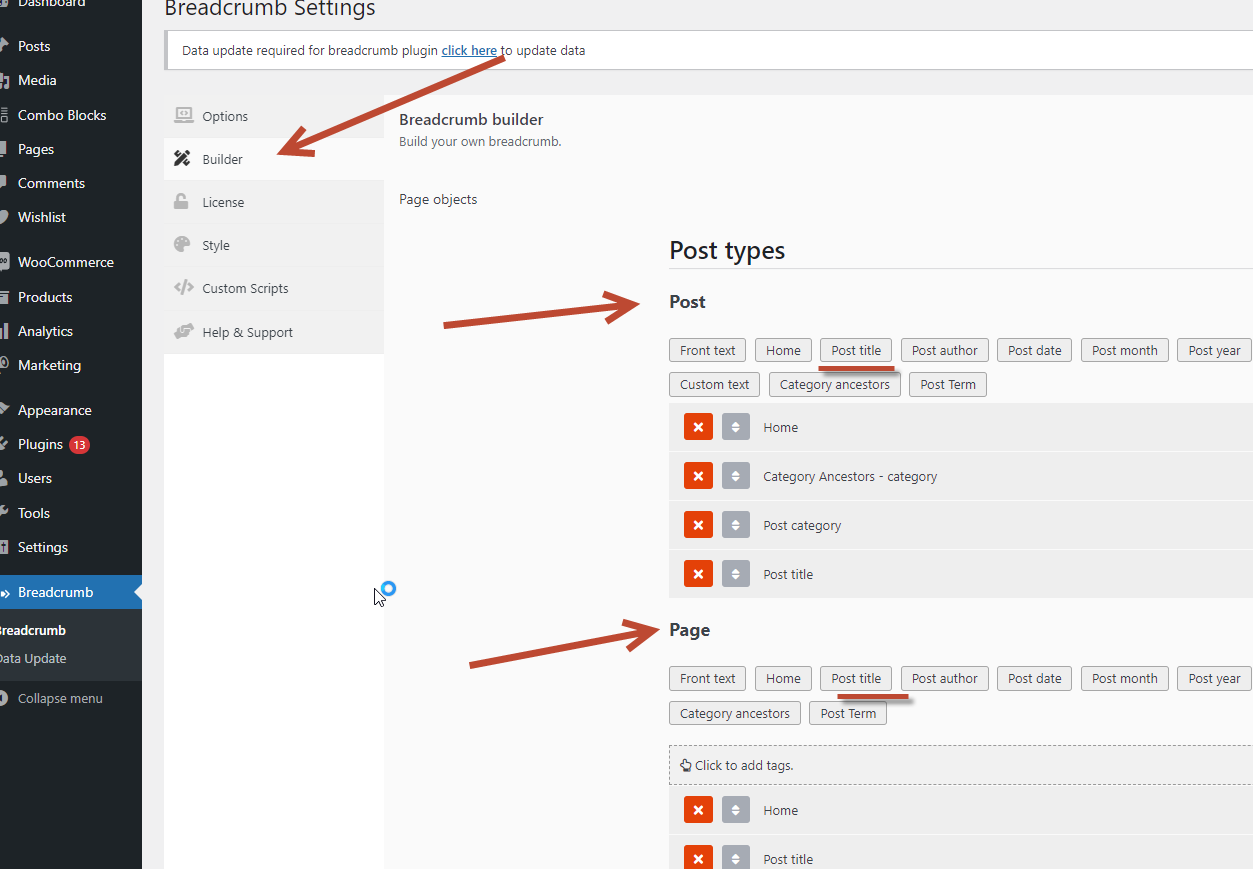Click the Style tab palette icon
Viewport: 1253px width, 869px height.
(x=182, y=244)
